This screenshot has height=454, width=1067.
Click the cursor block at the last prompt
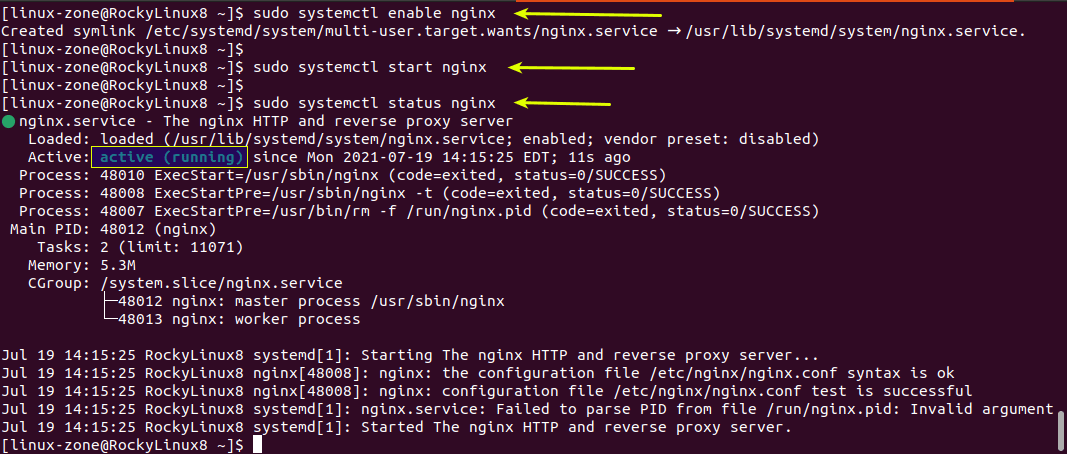pos(257,445)
